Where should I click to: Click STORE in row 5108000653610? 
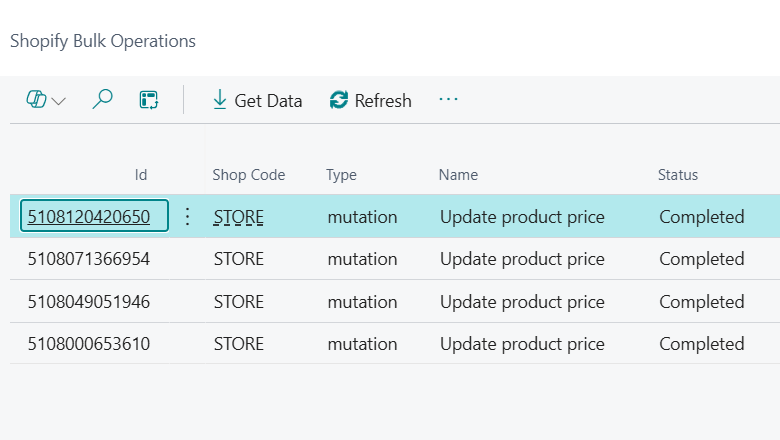238,344
